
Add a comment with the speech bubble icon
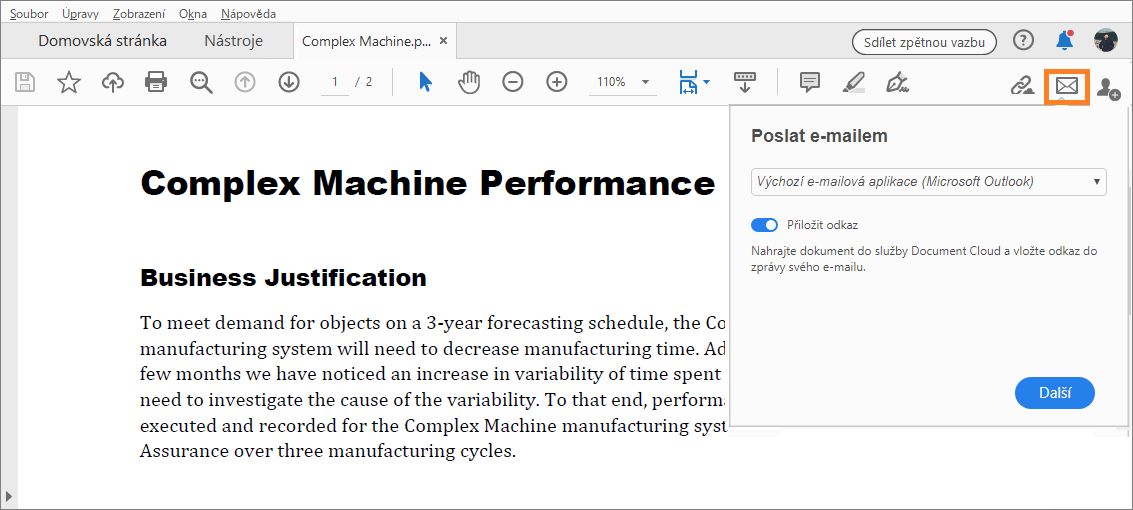[x=810, y=82]
